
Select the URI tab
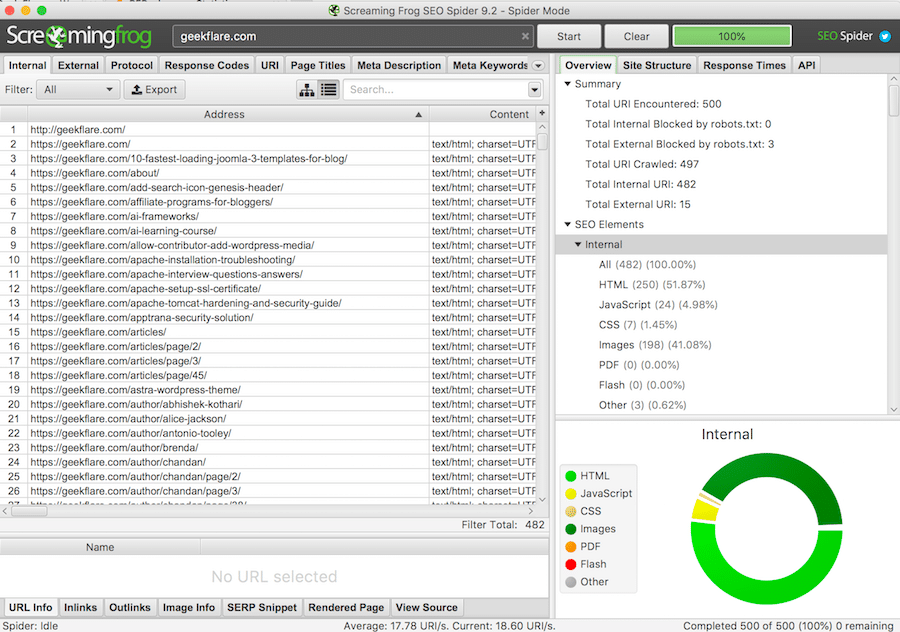(x=270, y=65)
